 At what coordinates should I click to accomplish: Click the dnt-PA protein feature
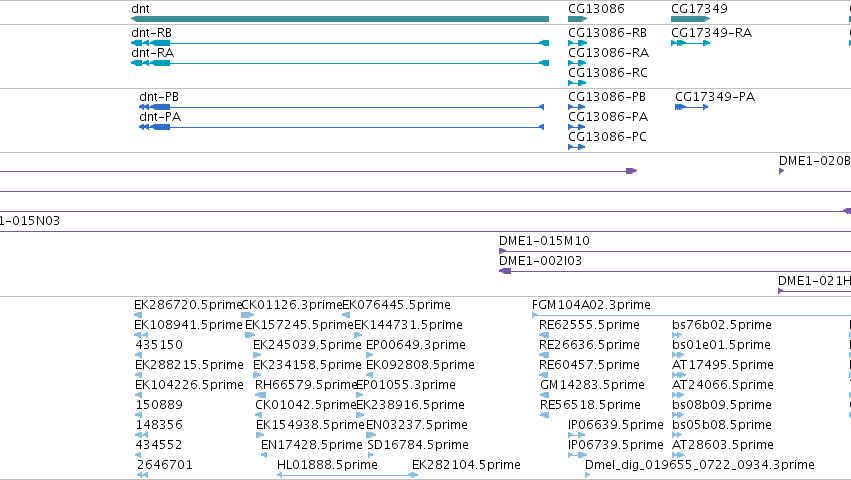[x=160, y=117]
